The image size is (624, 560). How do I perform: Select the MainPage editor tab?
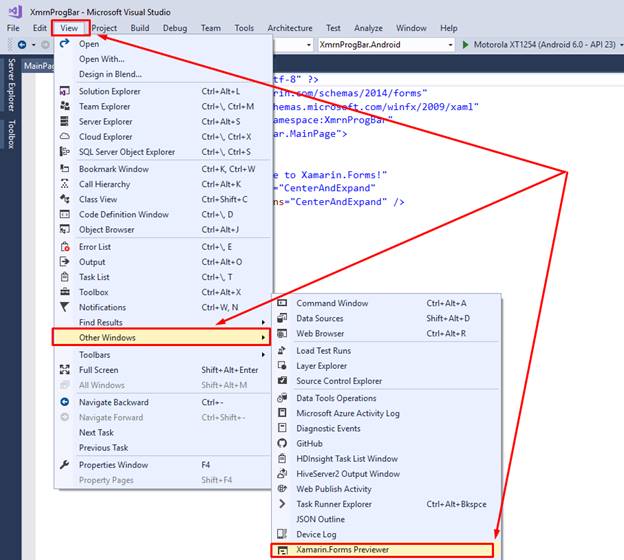[x=39, y=66]
